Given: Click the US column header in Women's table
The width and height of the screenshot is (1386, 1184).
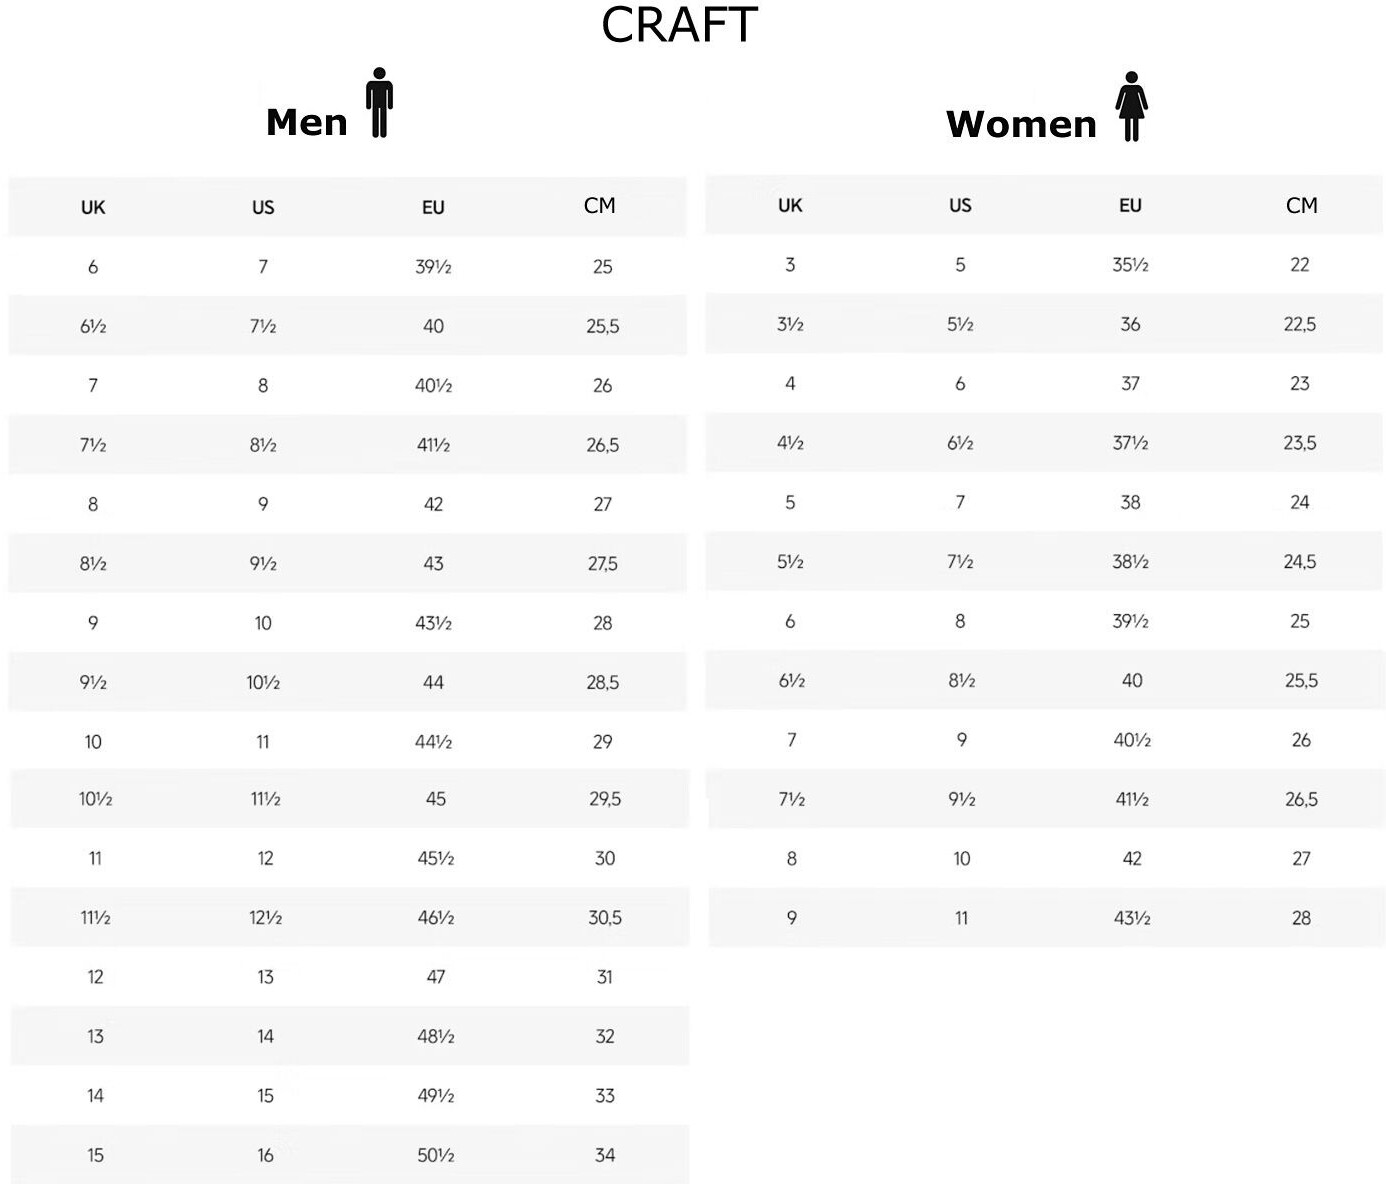Looking at the screenshot, I should coord(960,206).
